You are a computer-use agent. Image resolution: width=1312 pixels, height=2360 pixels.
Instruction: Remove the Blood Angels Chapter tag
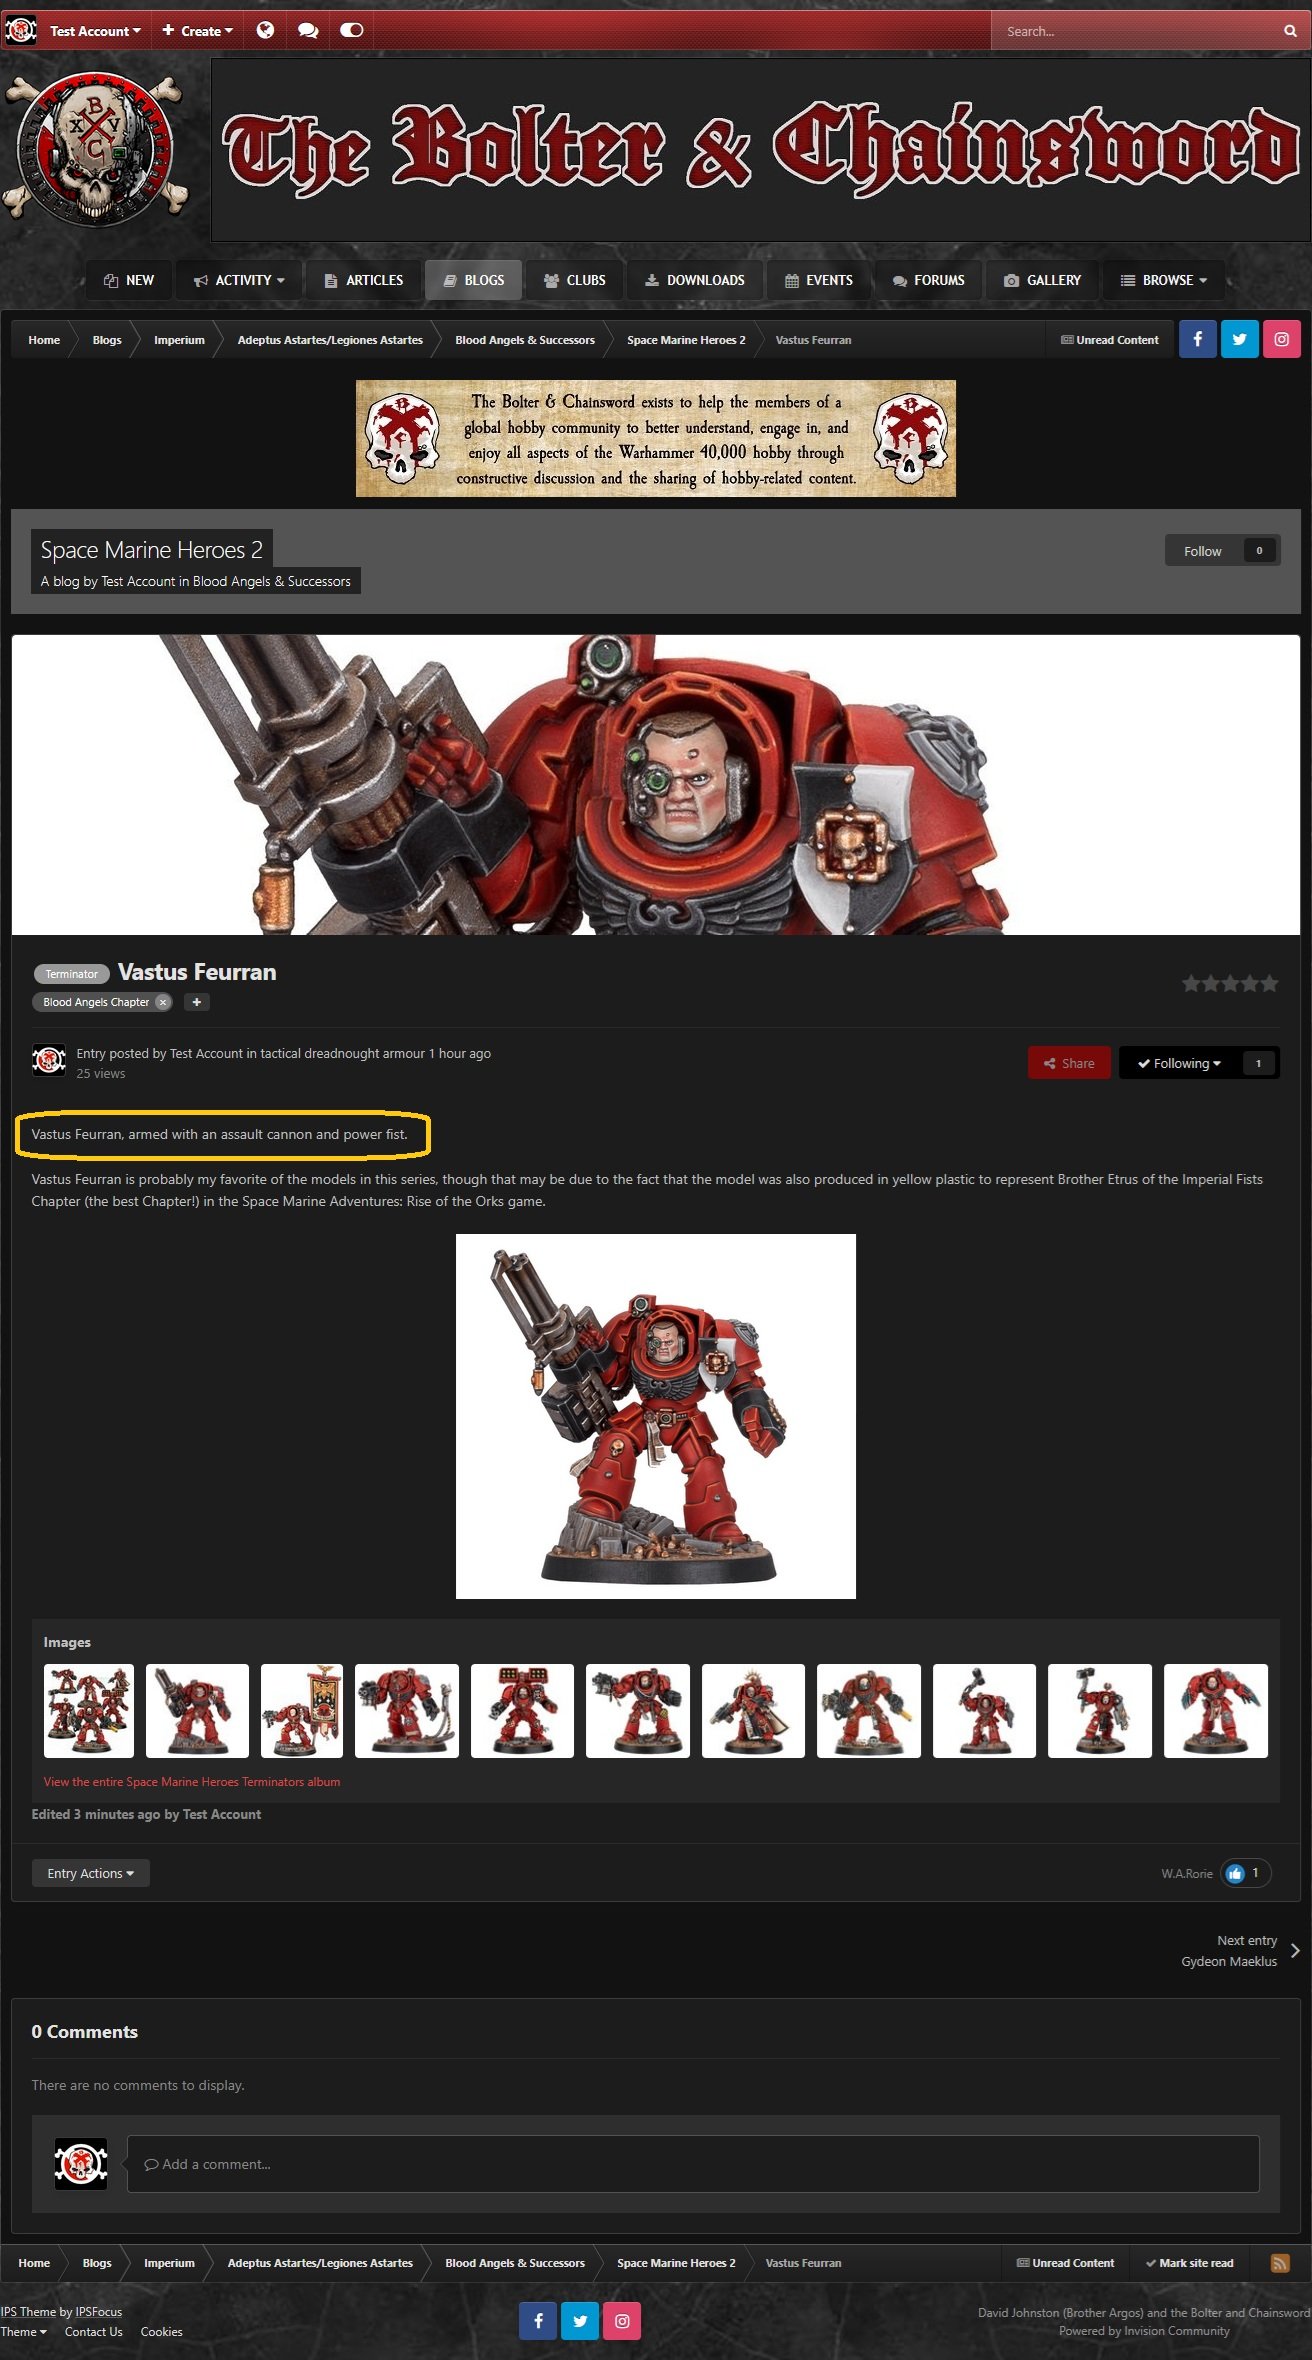click(163, 1002)
